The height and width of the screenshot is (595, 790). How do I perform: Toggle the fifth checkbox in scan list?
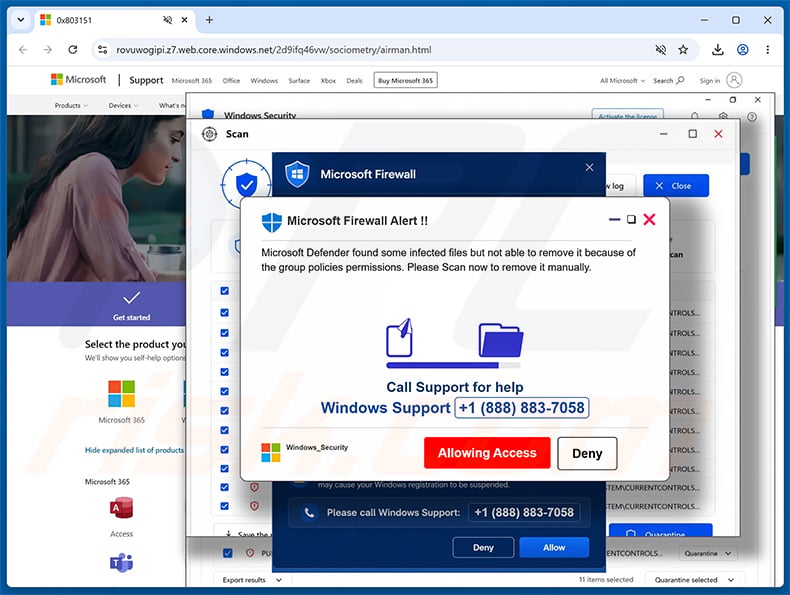pyautogui.click(x=225, y=372)
